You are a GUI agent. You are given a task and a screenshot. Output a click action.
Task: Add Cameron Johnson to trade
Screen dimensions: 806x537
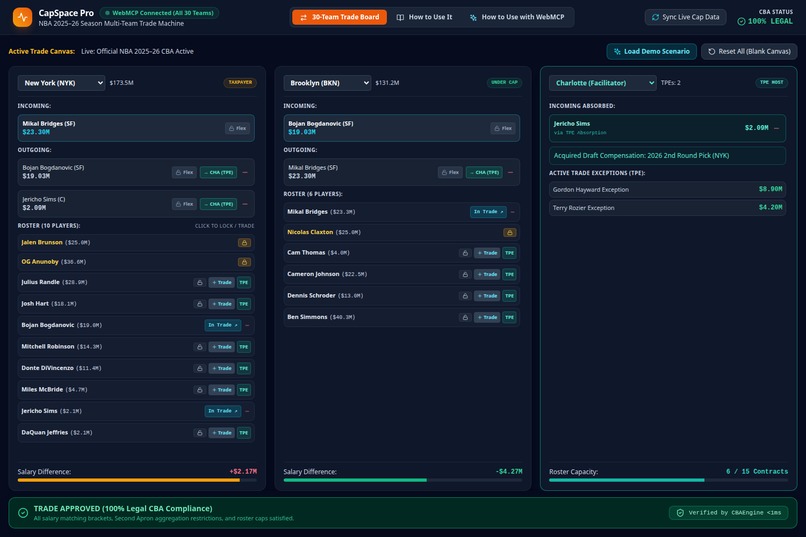pos(487,274)
